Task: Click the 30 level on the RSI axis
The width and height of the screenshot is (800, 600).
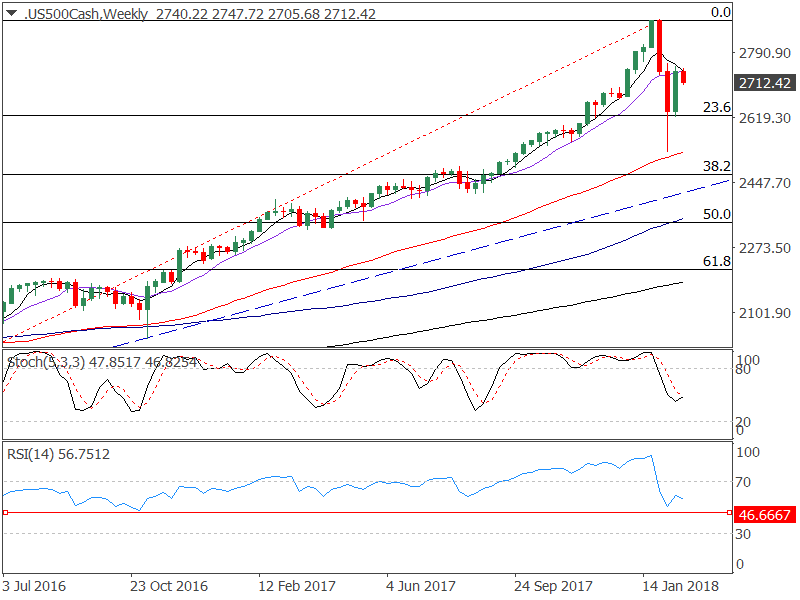Action: tap(743, 534)
